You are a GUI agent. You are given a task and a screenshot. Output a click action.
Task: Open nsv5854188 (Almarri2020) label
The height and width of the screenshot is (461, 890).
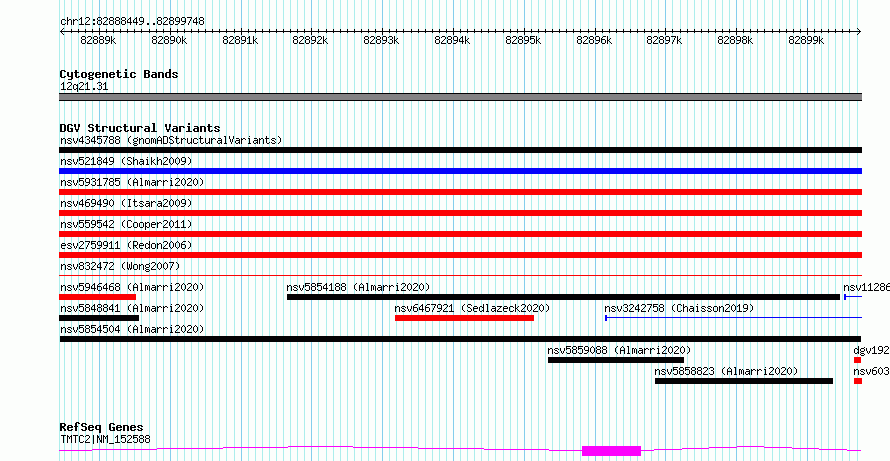pos(359,287)
